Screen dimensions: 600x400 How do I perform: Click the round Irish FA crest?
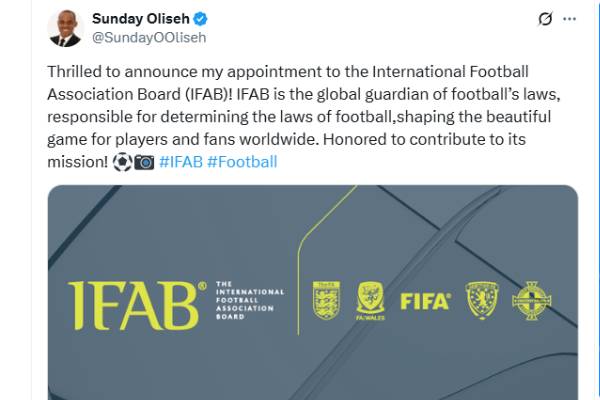tap(532, 300)
